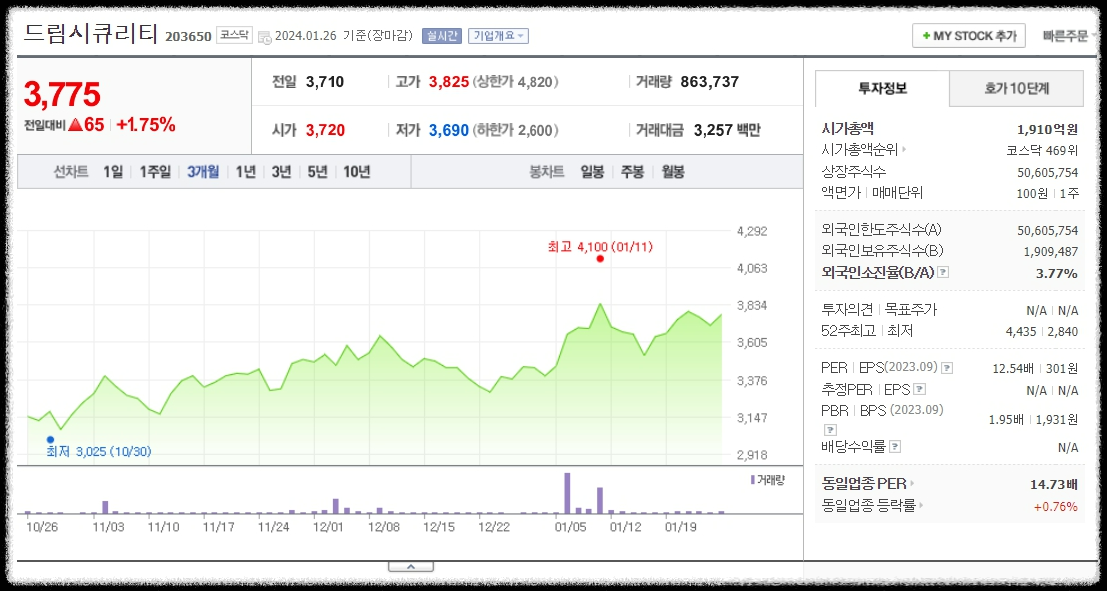
Task: Click the blue low dot at 최저 3,025
Action: (x=50, y=439)
